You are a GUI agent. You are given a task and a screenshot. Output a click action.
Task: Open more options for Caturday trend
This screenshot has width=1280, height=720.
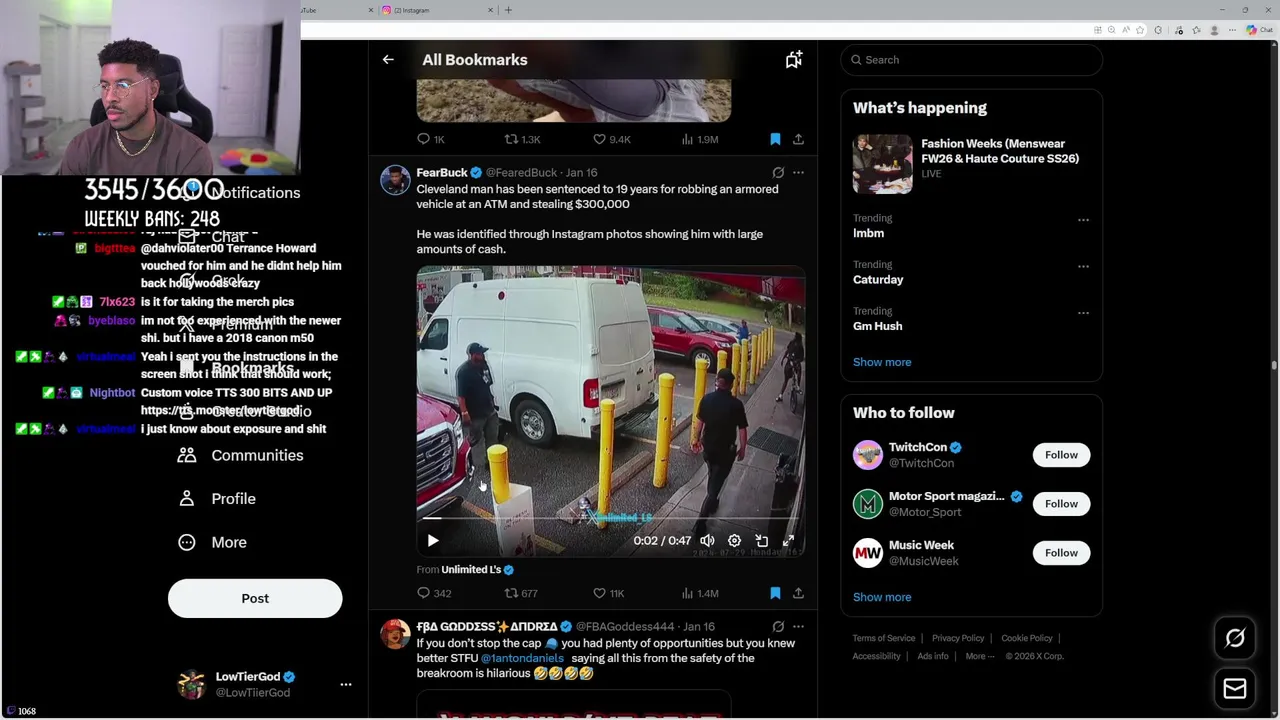1083,266
